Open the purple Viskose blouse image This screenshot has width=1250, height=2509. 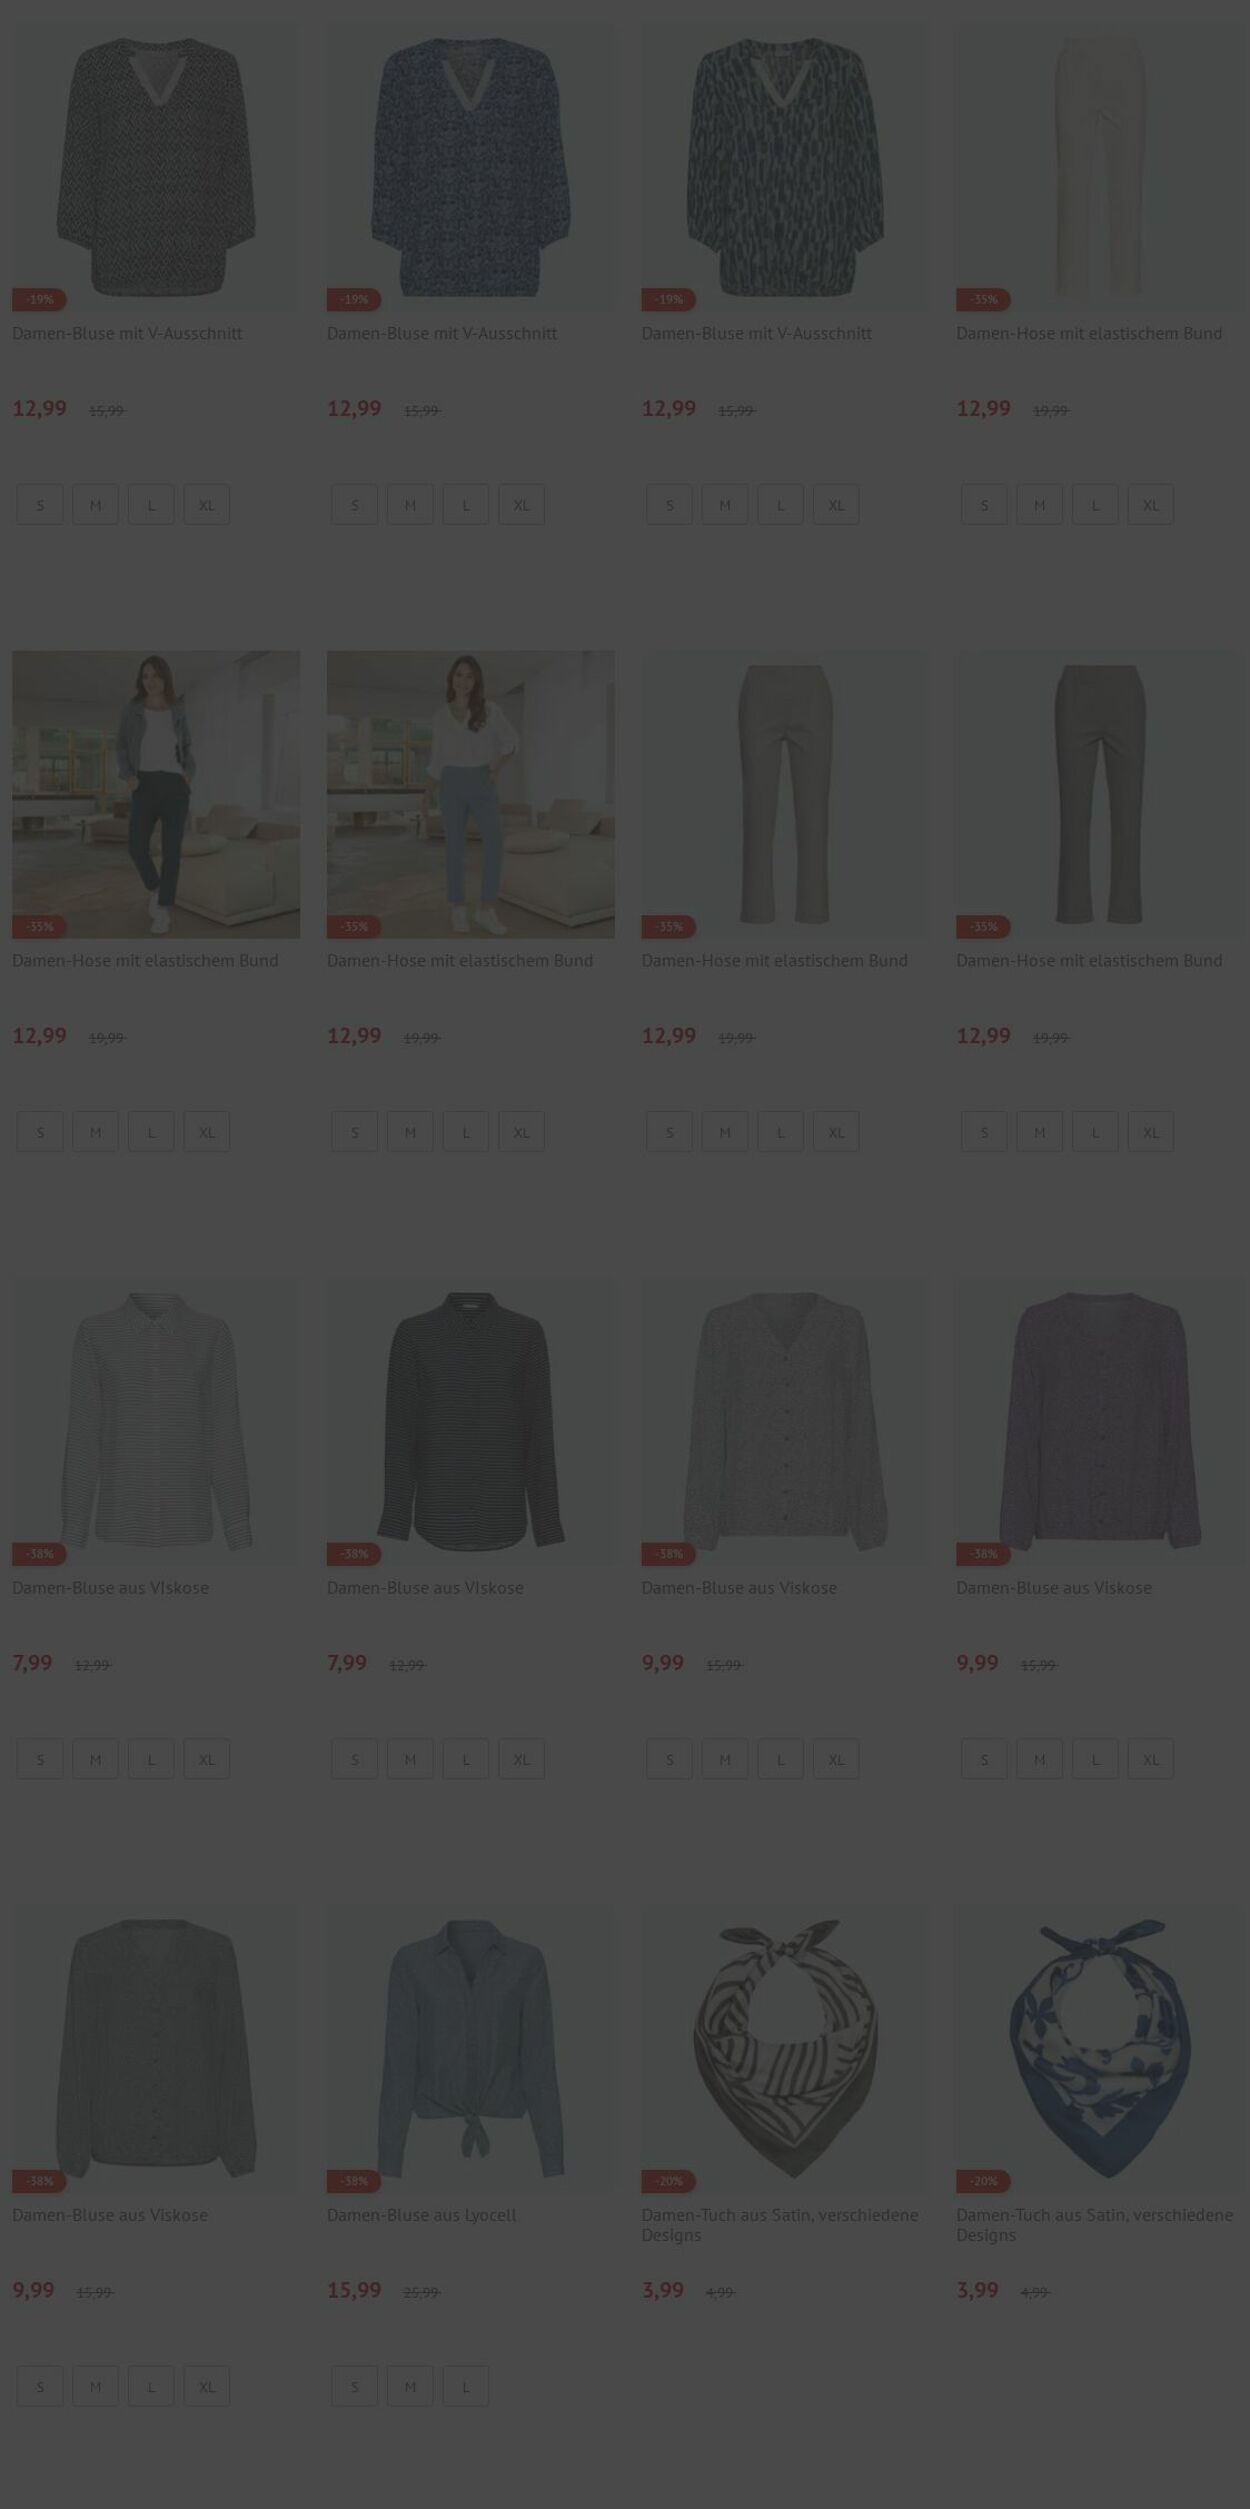tap(1100, 1422)
